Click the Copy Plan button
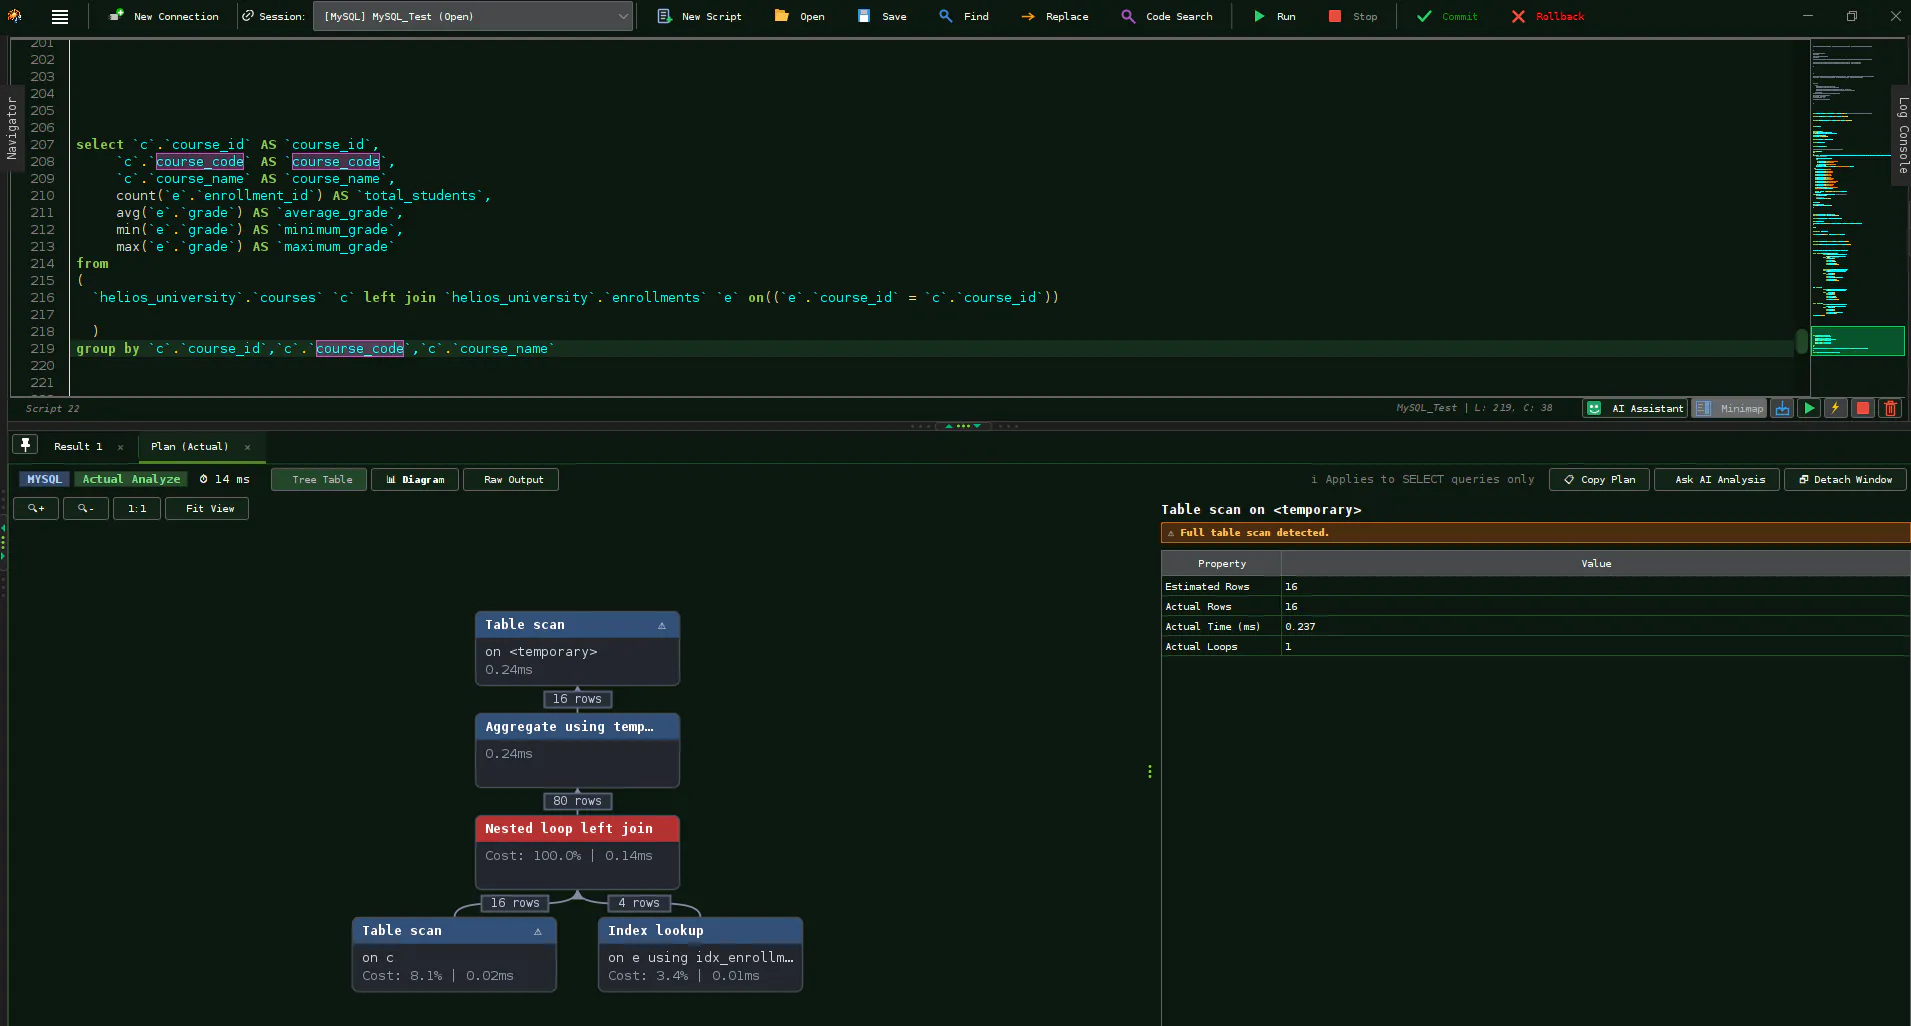The width and height of the screenshot is (1911, 1026). point(1600,479)
